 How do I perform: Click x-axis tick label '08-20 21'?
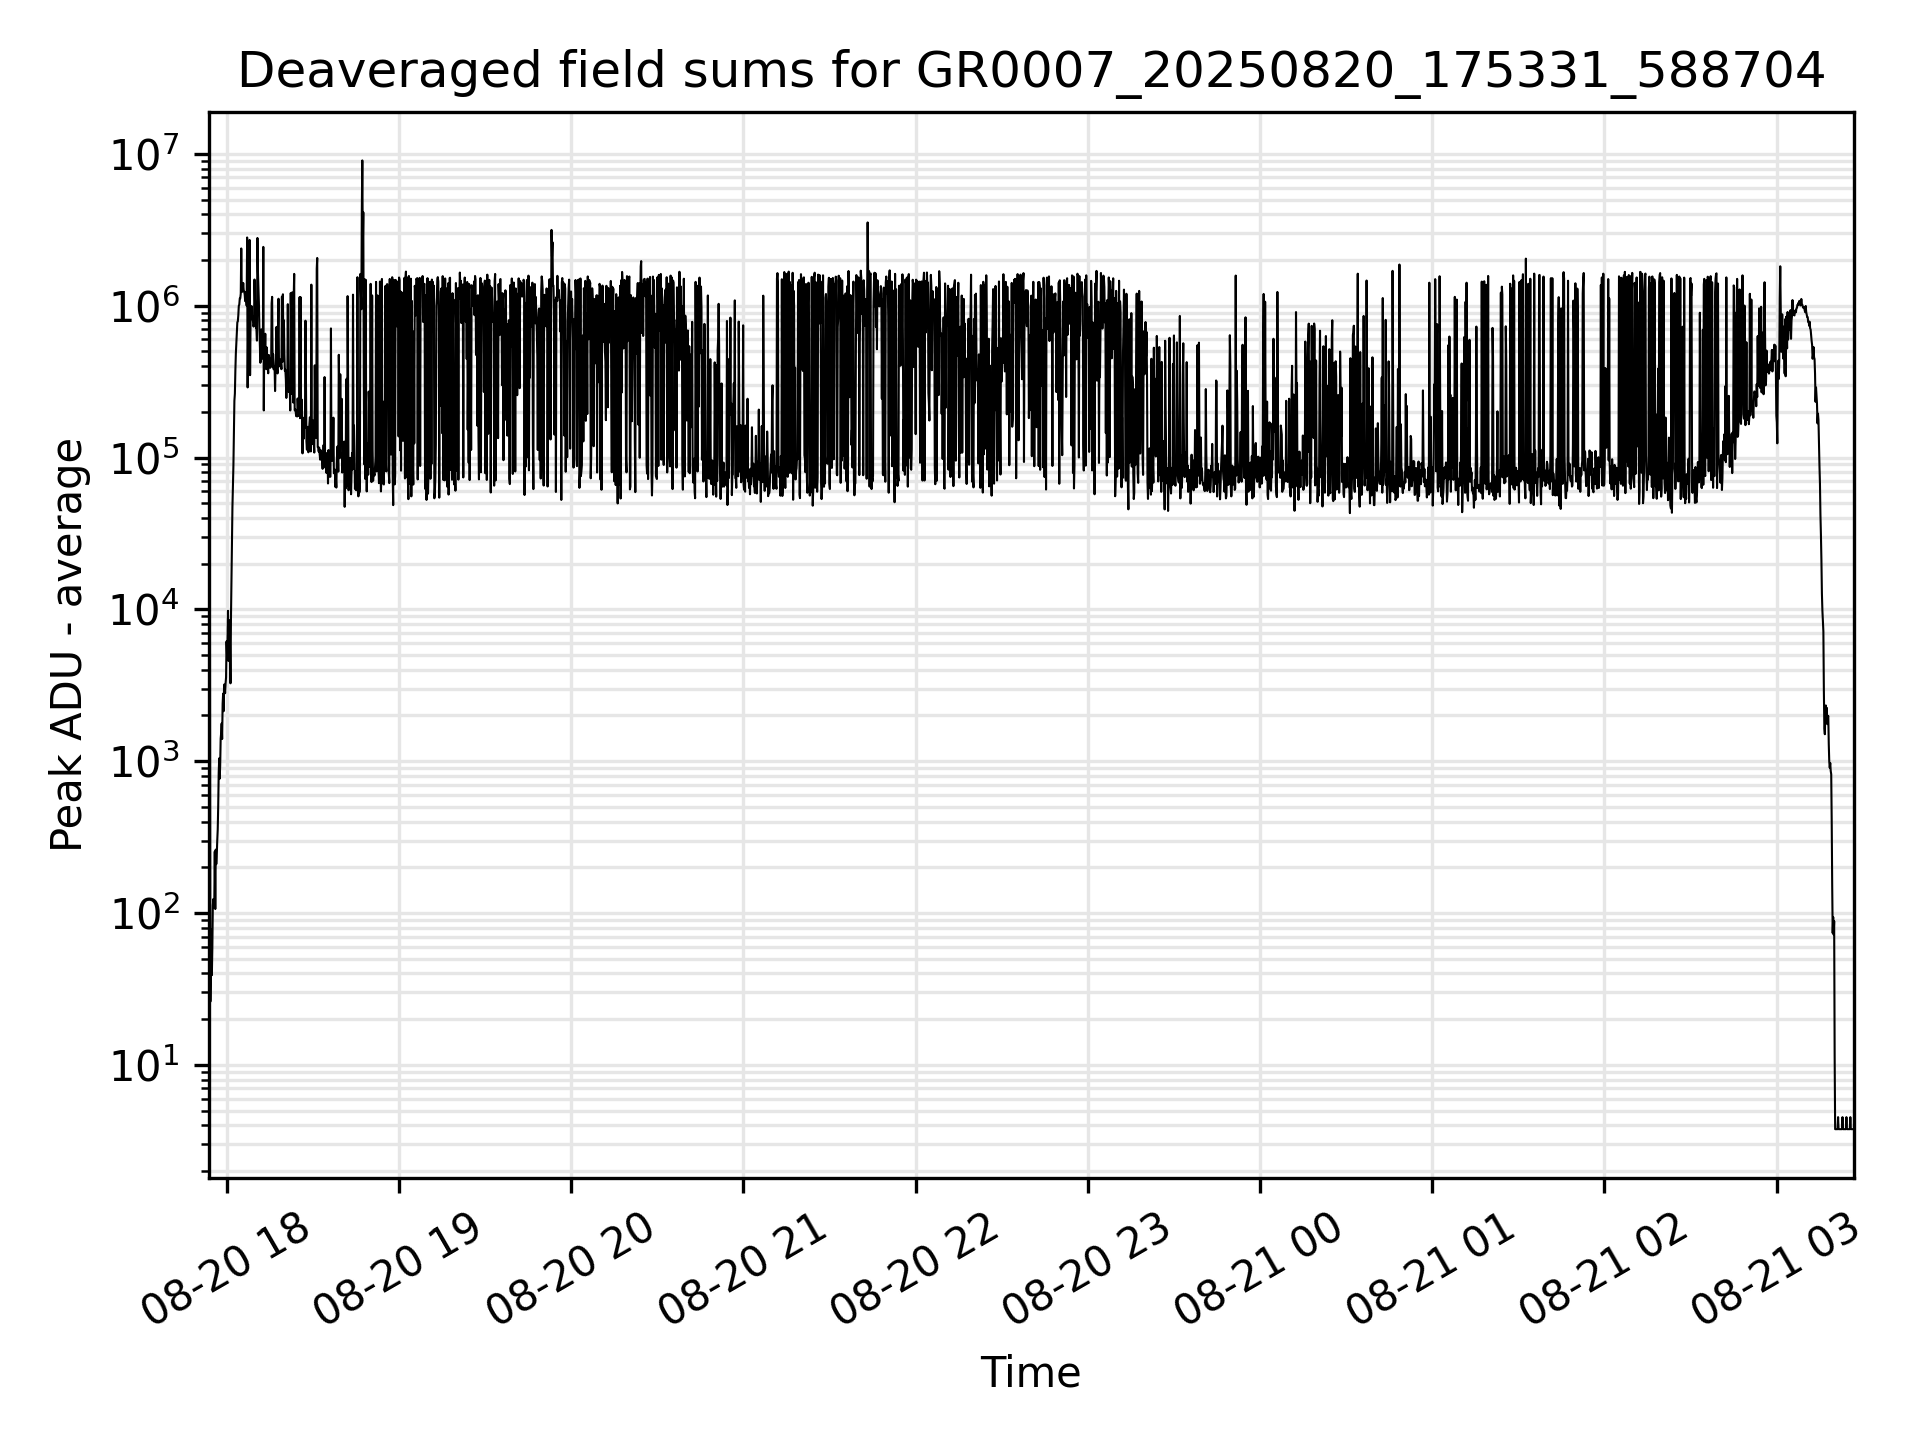point(742,1270)
